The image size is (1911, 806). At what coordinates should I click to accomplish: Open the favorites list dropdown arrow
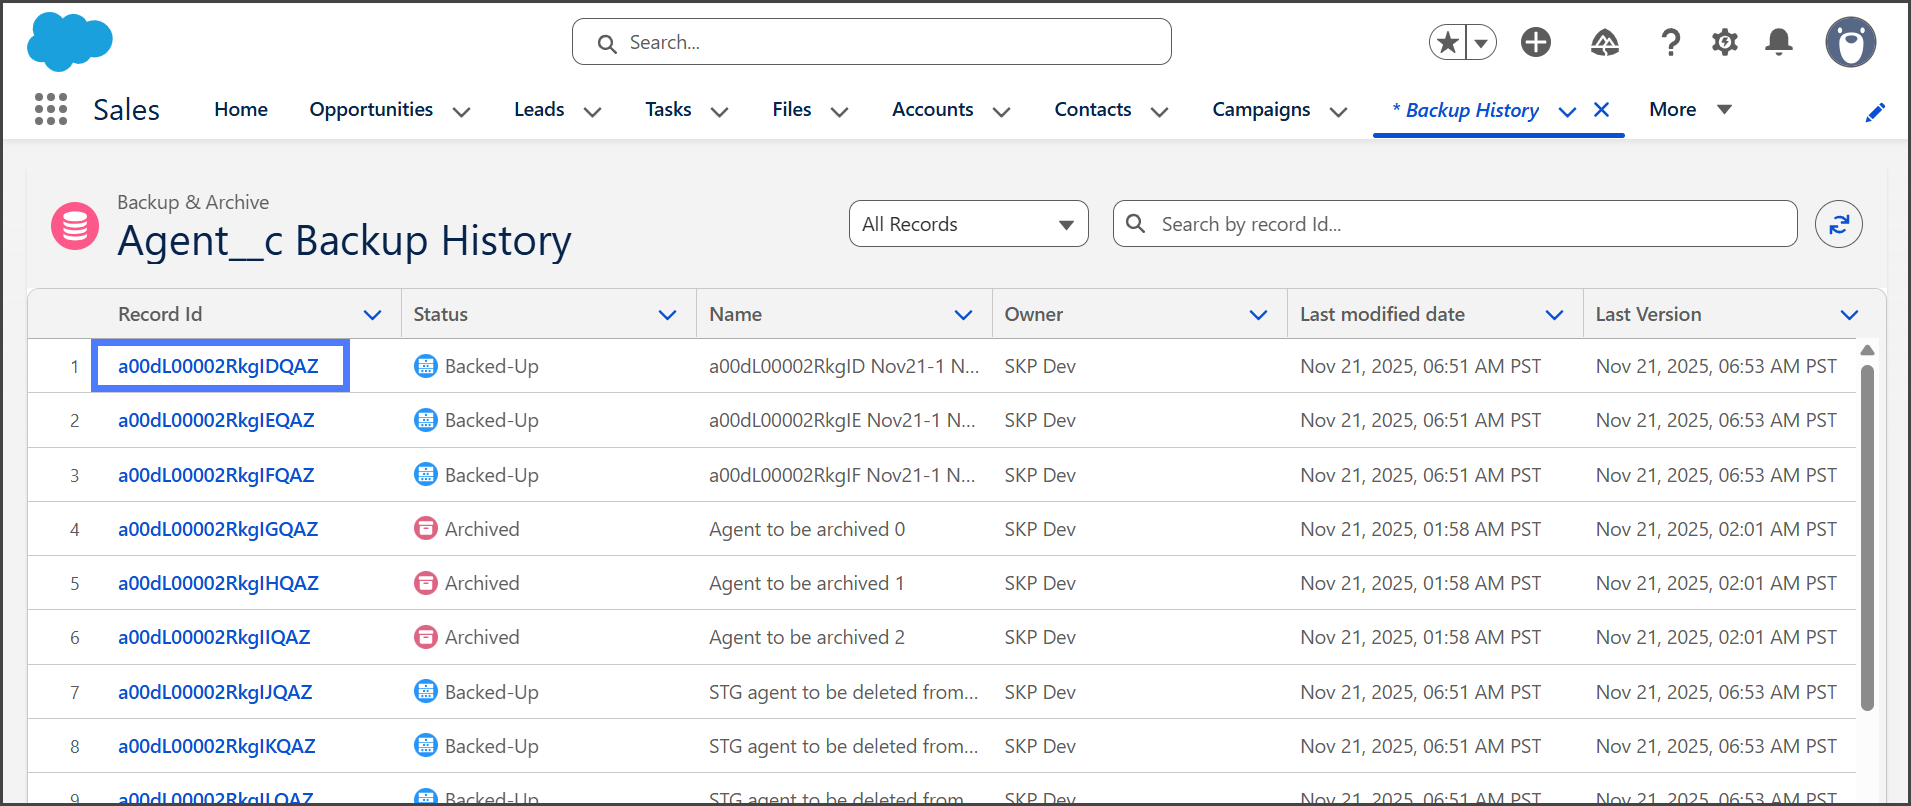pyautogui.click(x=1481, y=43)
